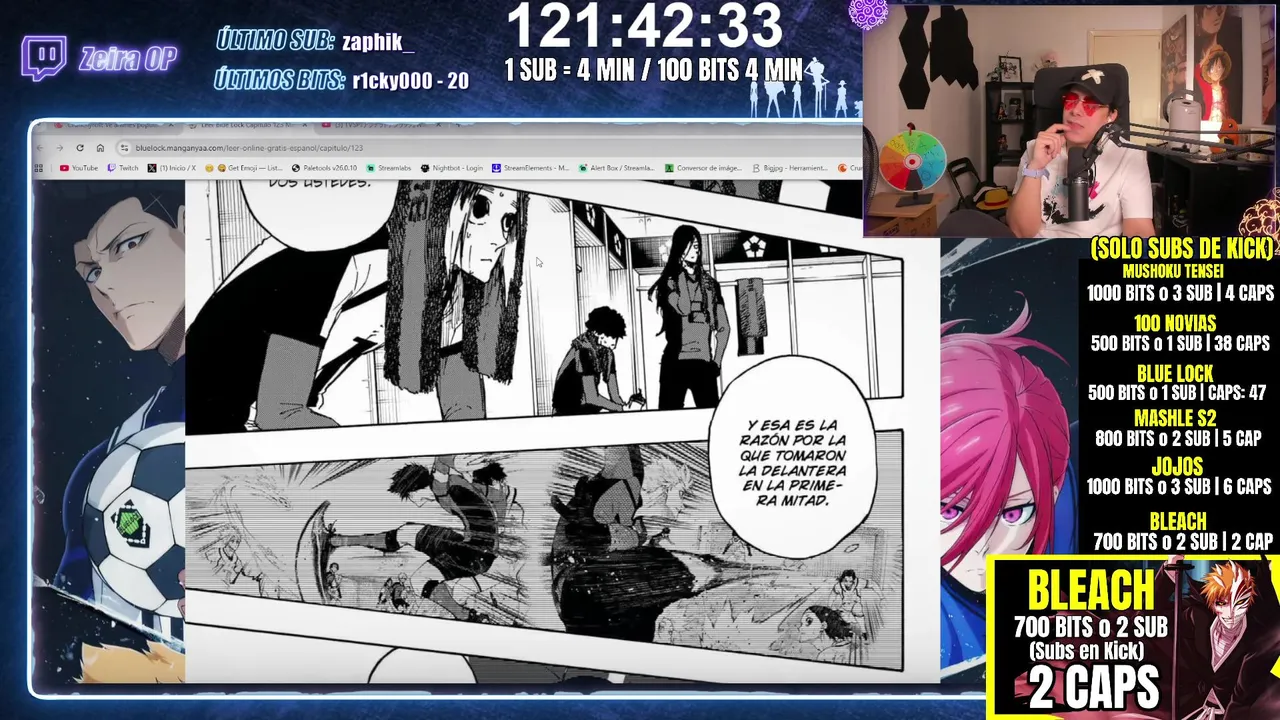This screenshot has height=720, width=1280.
Task: Click the MASHLE S2 list entry
Action: click(x=1177, y=428)
